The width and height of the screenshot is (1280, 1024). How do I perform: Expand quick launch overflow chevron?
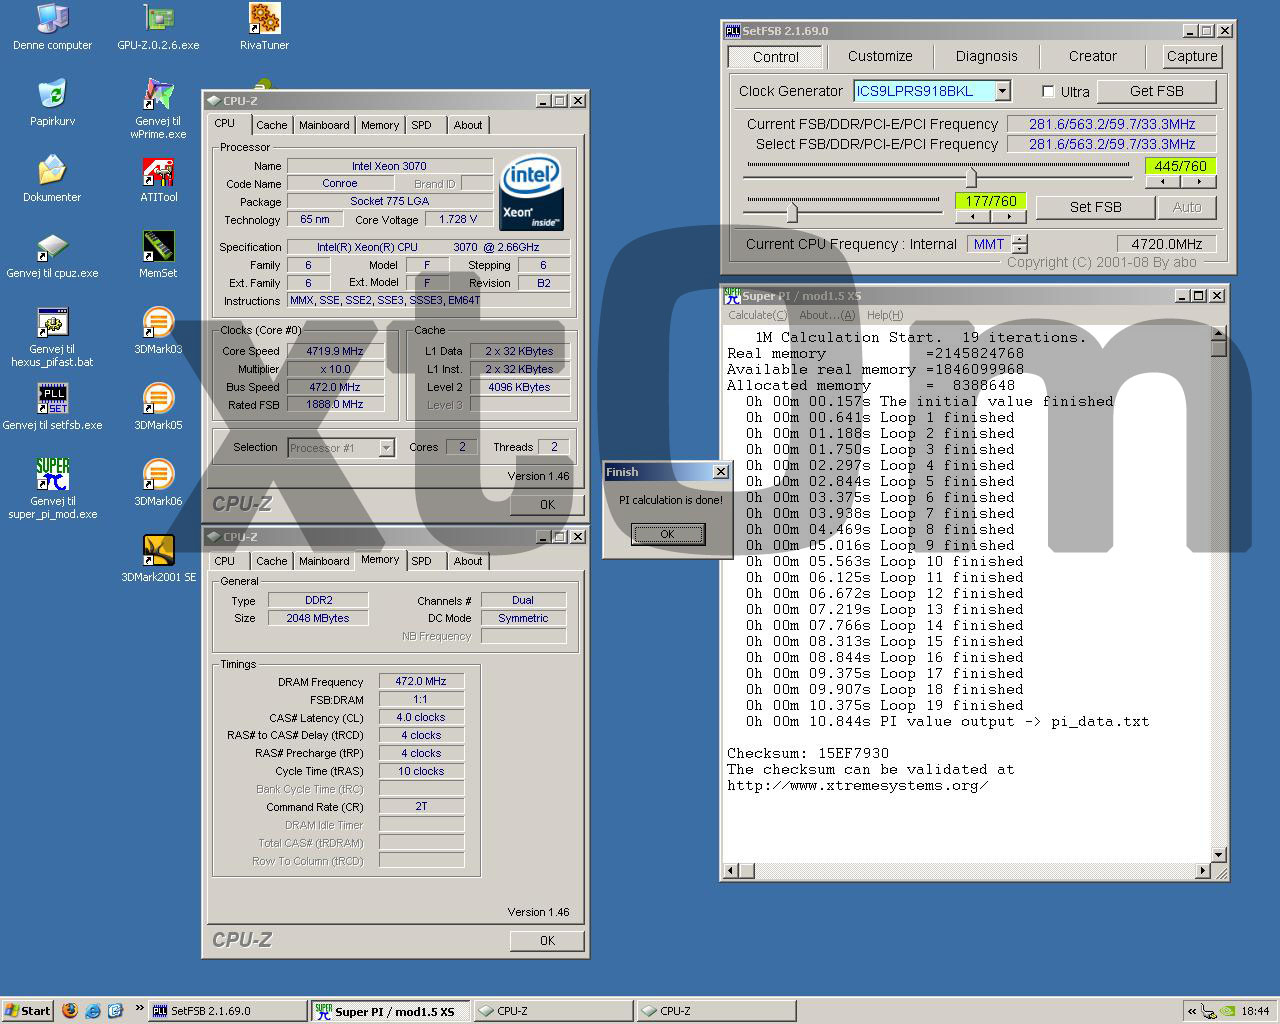click(x=138, y=1008)
